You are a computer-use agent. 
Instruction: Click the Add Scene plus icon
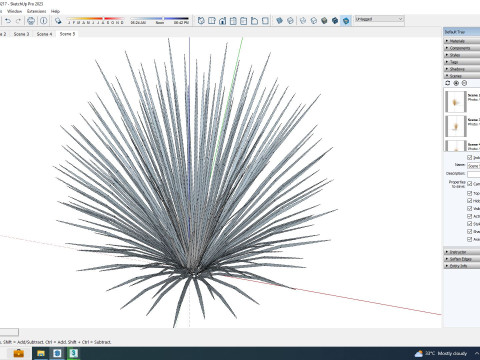[456, 83]
